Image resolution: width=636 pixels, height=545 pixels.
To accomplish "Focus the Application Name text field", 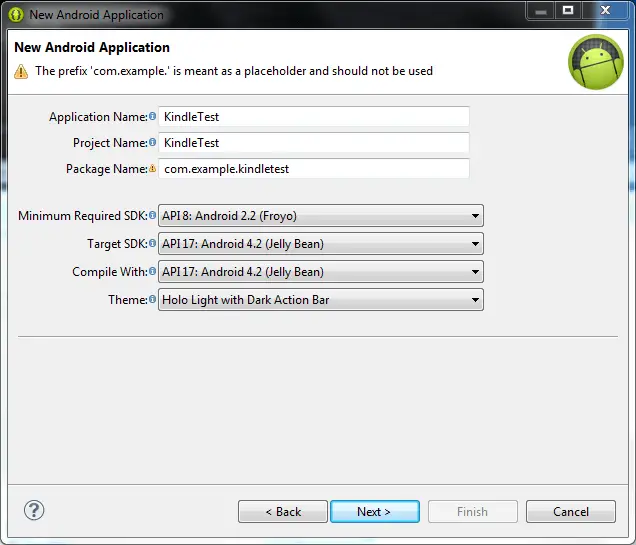I will [314, 117].
